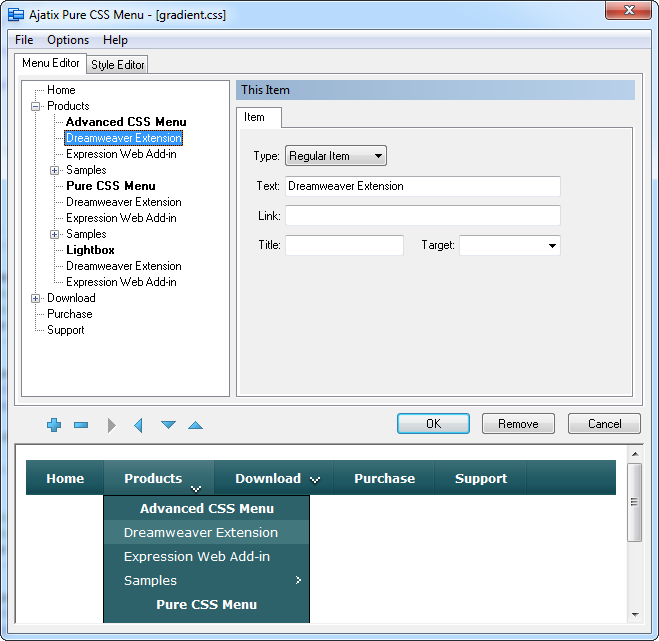Expand the Download tree node
Image resolution: width=659 pixels, height=641 pixels.
tap(36, 298)
